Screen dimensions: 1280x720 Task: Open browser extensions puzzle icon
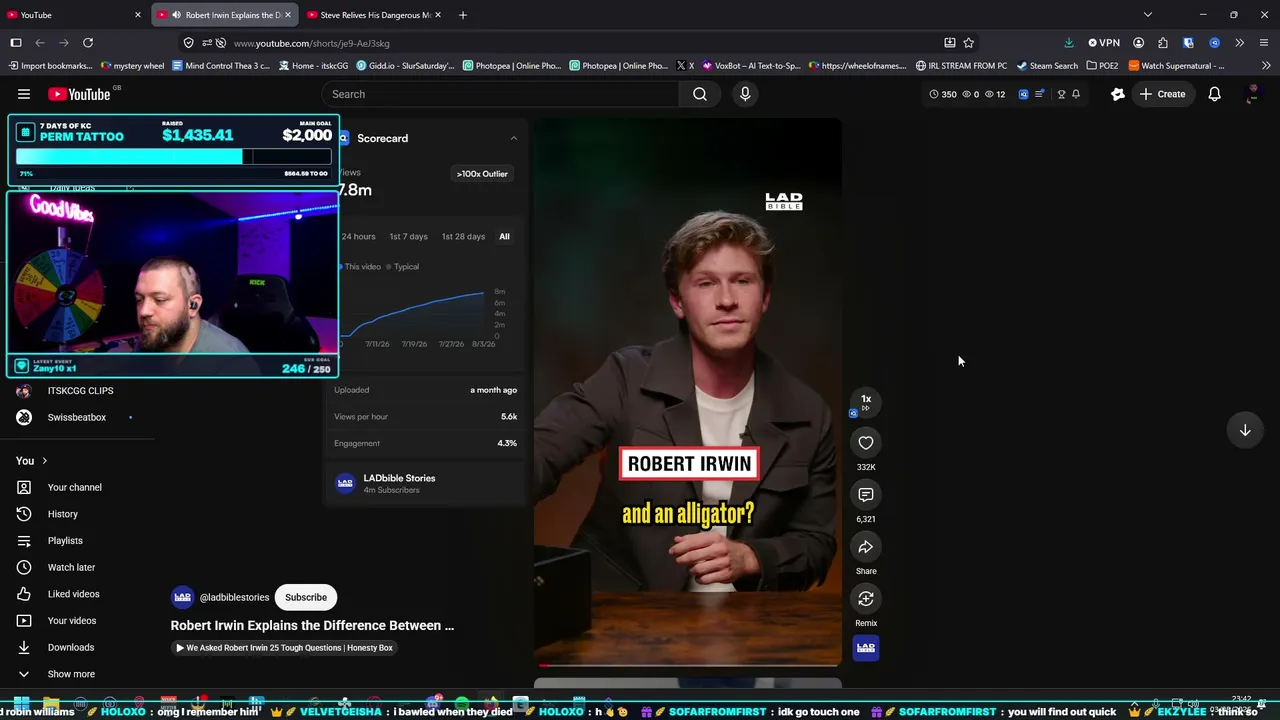1163,43
